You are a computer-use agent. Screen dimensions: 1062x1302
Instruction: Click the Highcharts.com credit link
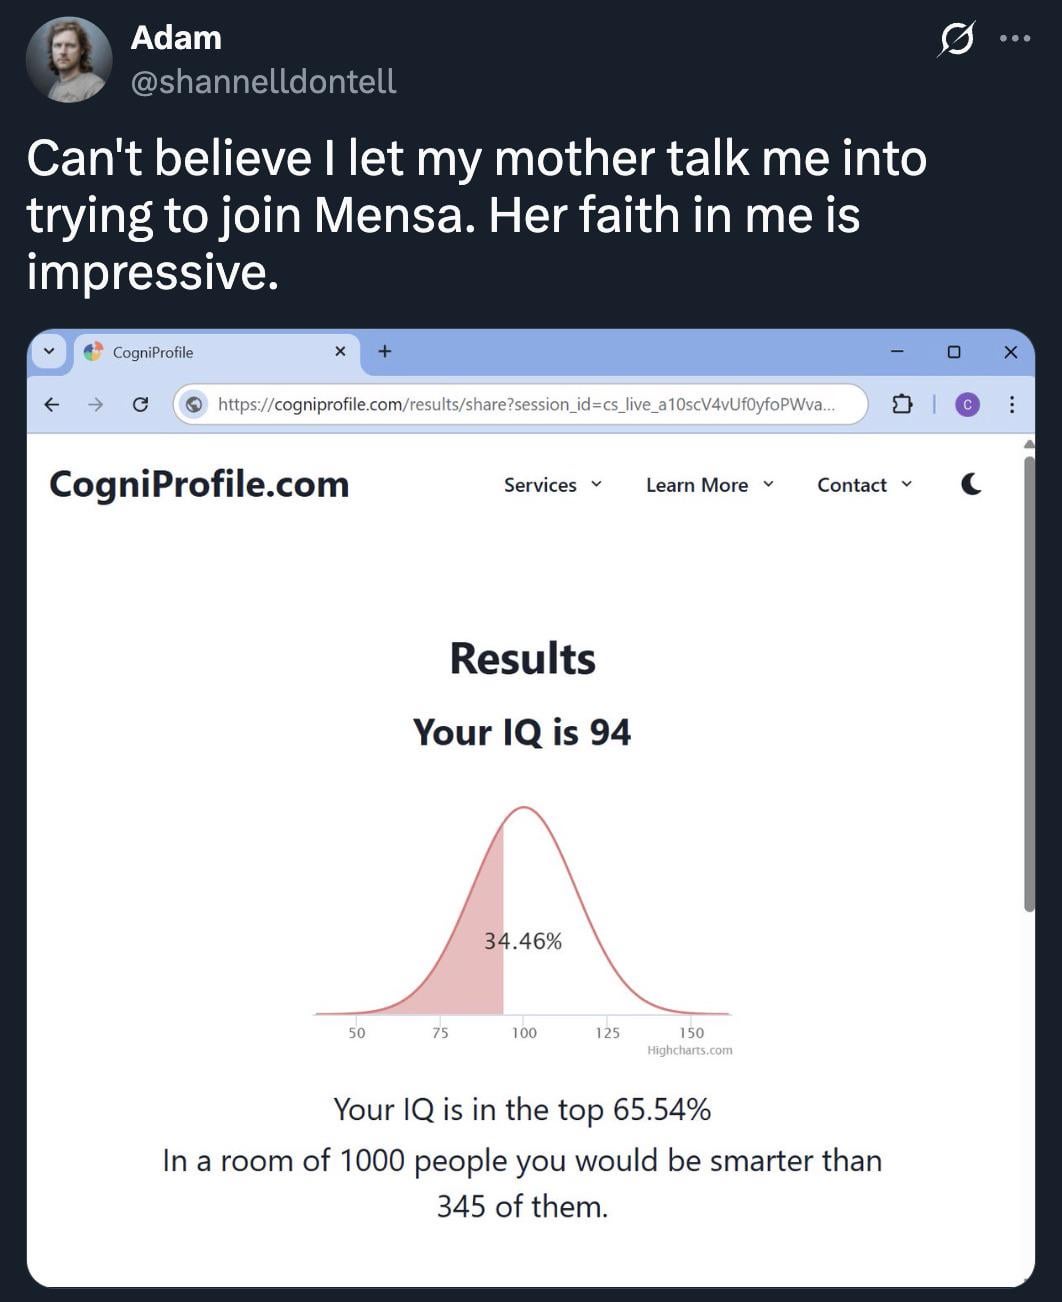(x=690, y=1051)
